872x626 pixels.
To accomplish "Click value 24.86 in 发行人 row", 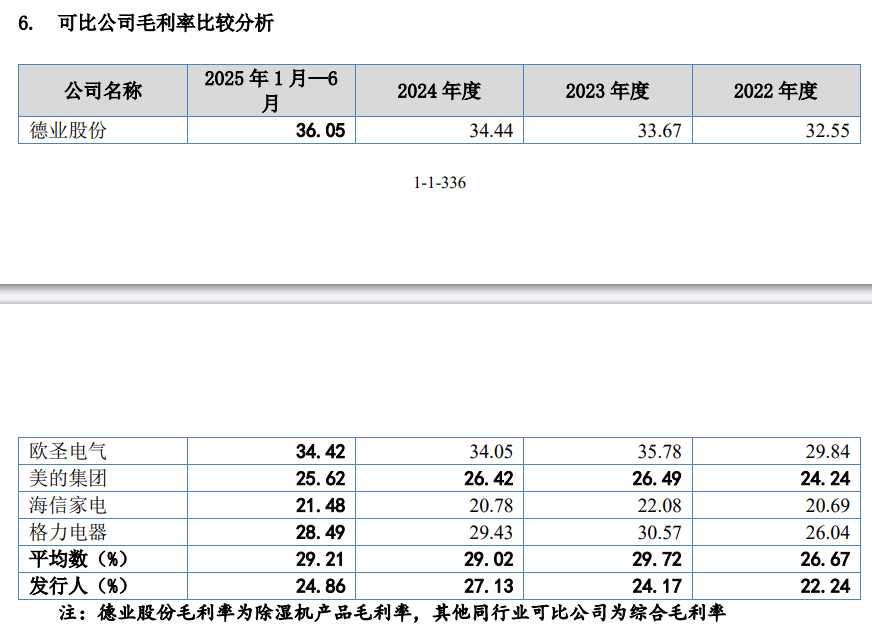I will coord(320,586).
